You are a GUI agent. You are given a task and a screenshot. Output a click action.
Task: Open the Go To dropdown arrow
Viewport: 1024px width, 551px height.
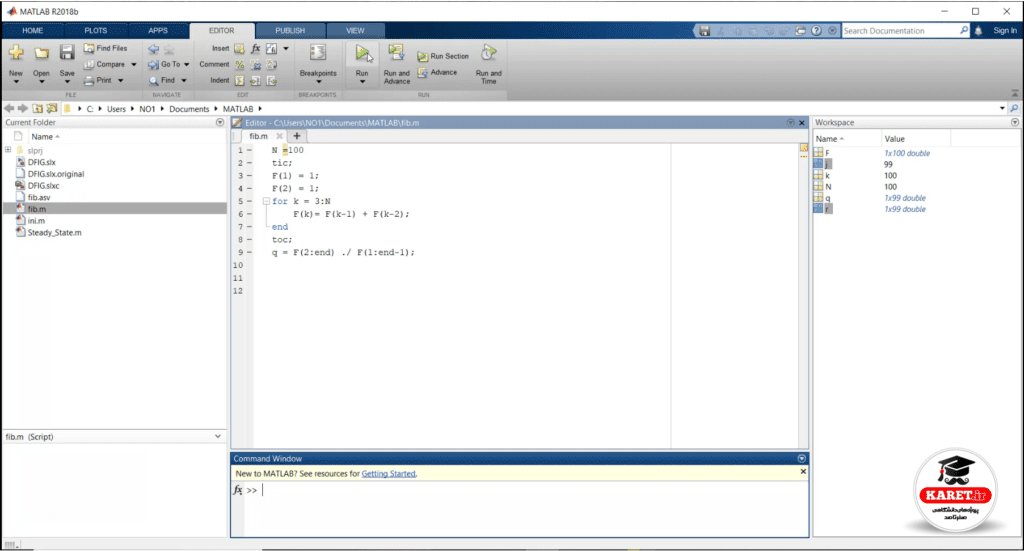tap(187, 65)
